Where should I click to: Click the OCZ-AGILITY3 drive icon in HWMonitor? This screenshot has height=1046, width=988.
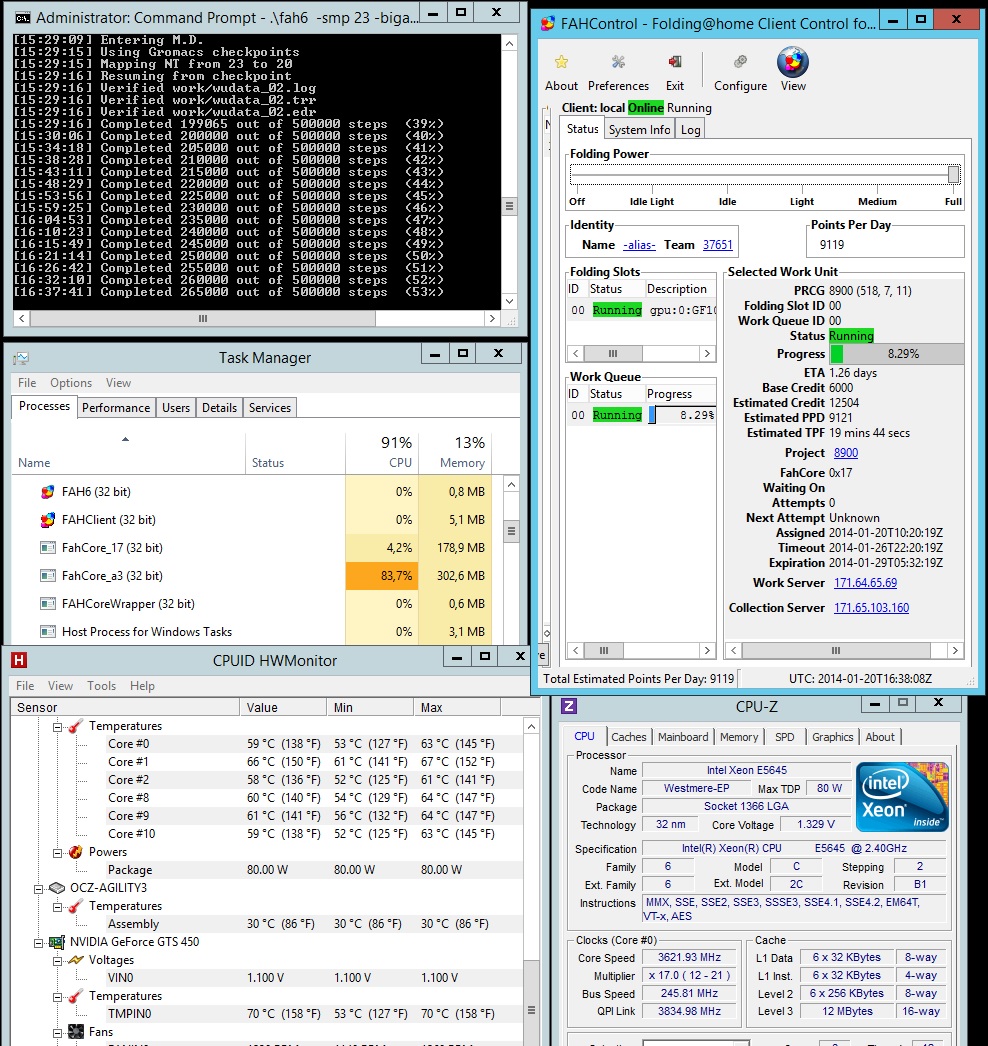[57, 888]
